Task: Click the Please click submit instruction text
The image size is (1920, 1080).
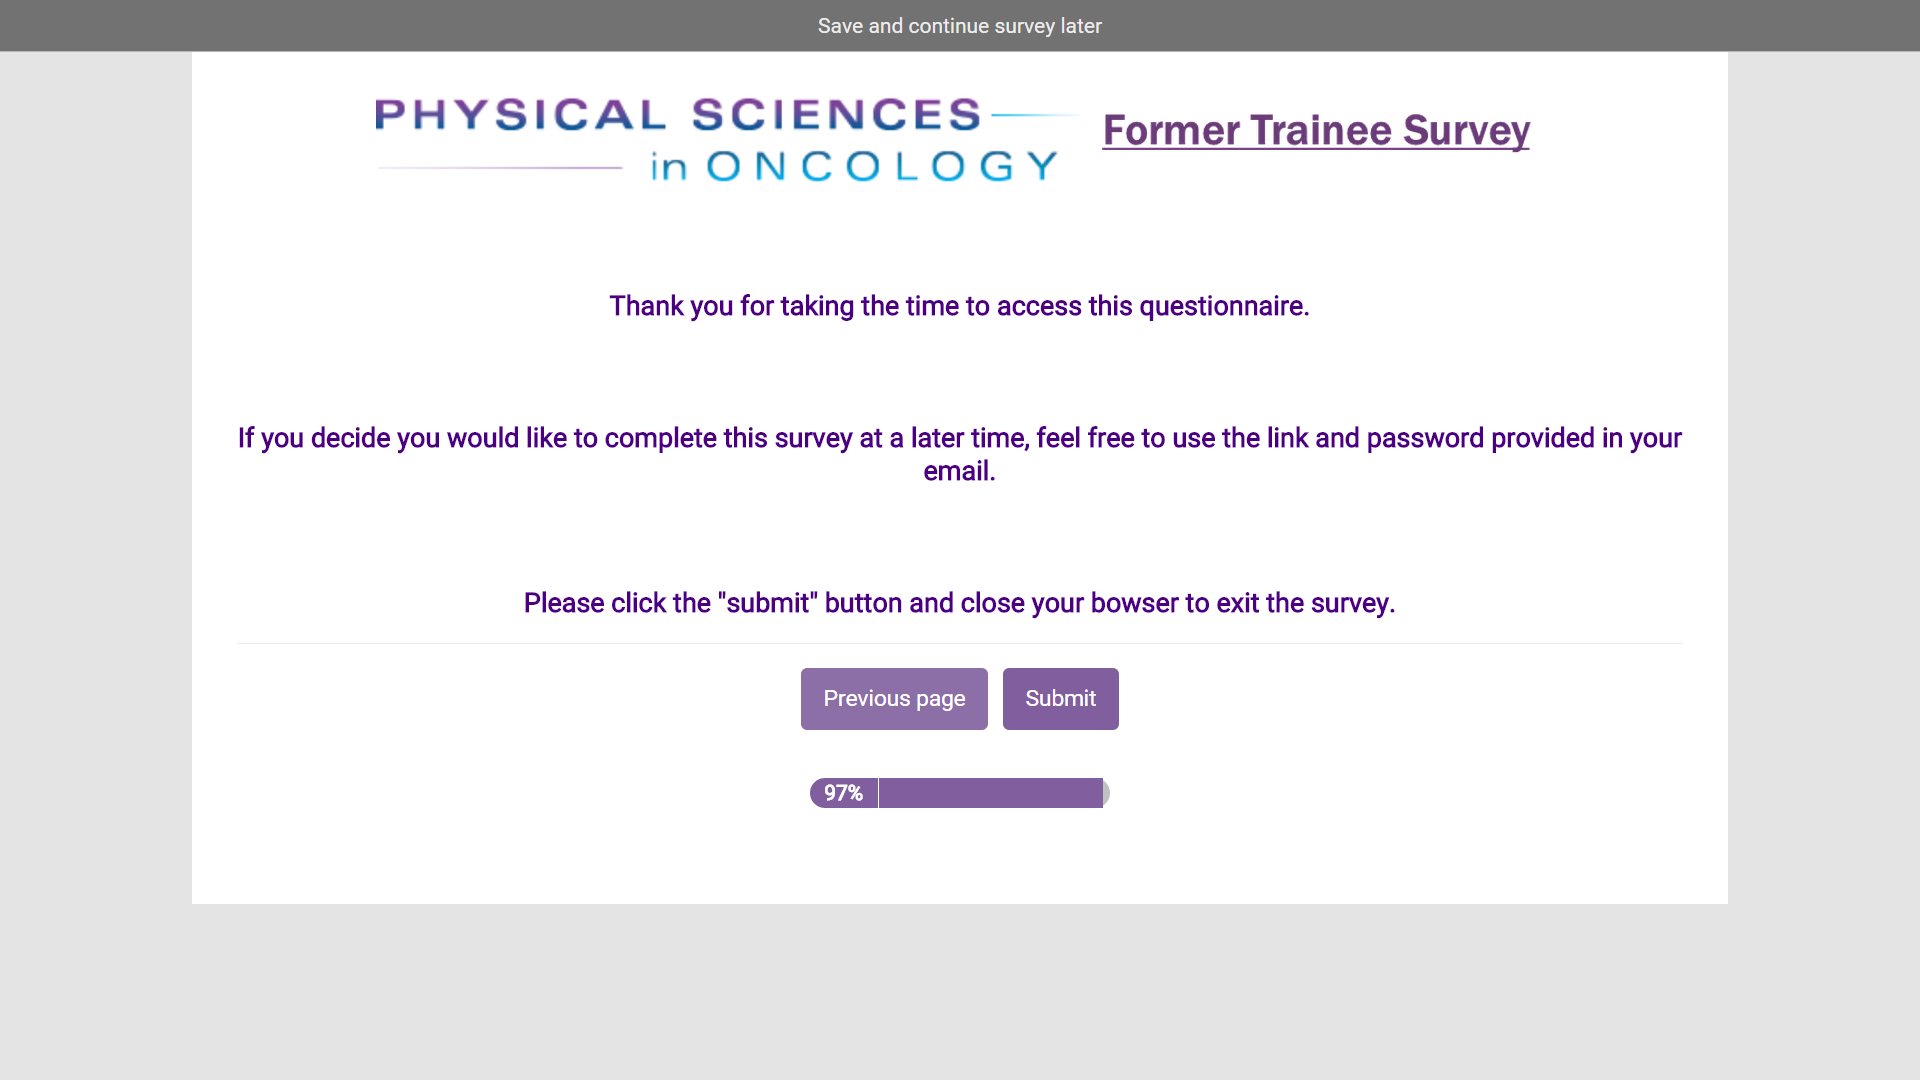Action: [x=959, y=603]
